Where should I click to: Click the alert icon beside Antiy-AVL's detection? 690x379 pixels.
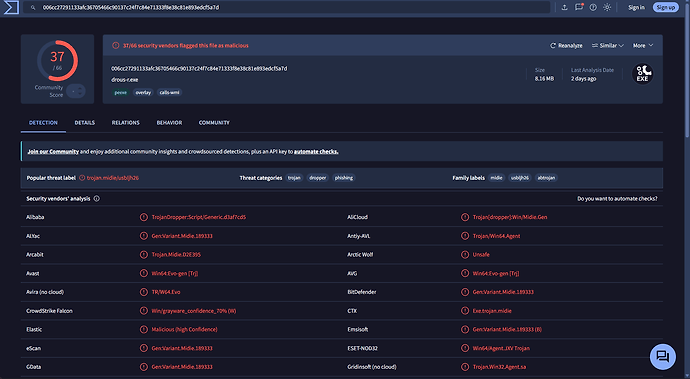[465, 236]
